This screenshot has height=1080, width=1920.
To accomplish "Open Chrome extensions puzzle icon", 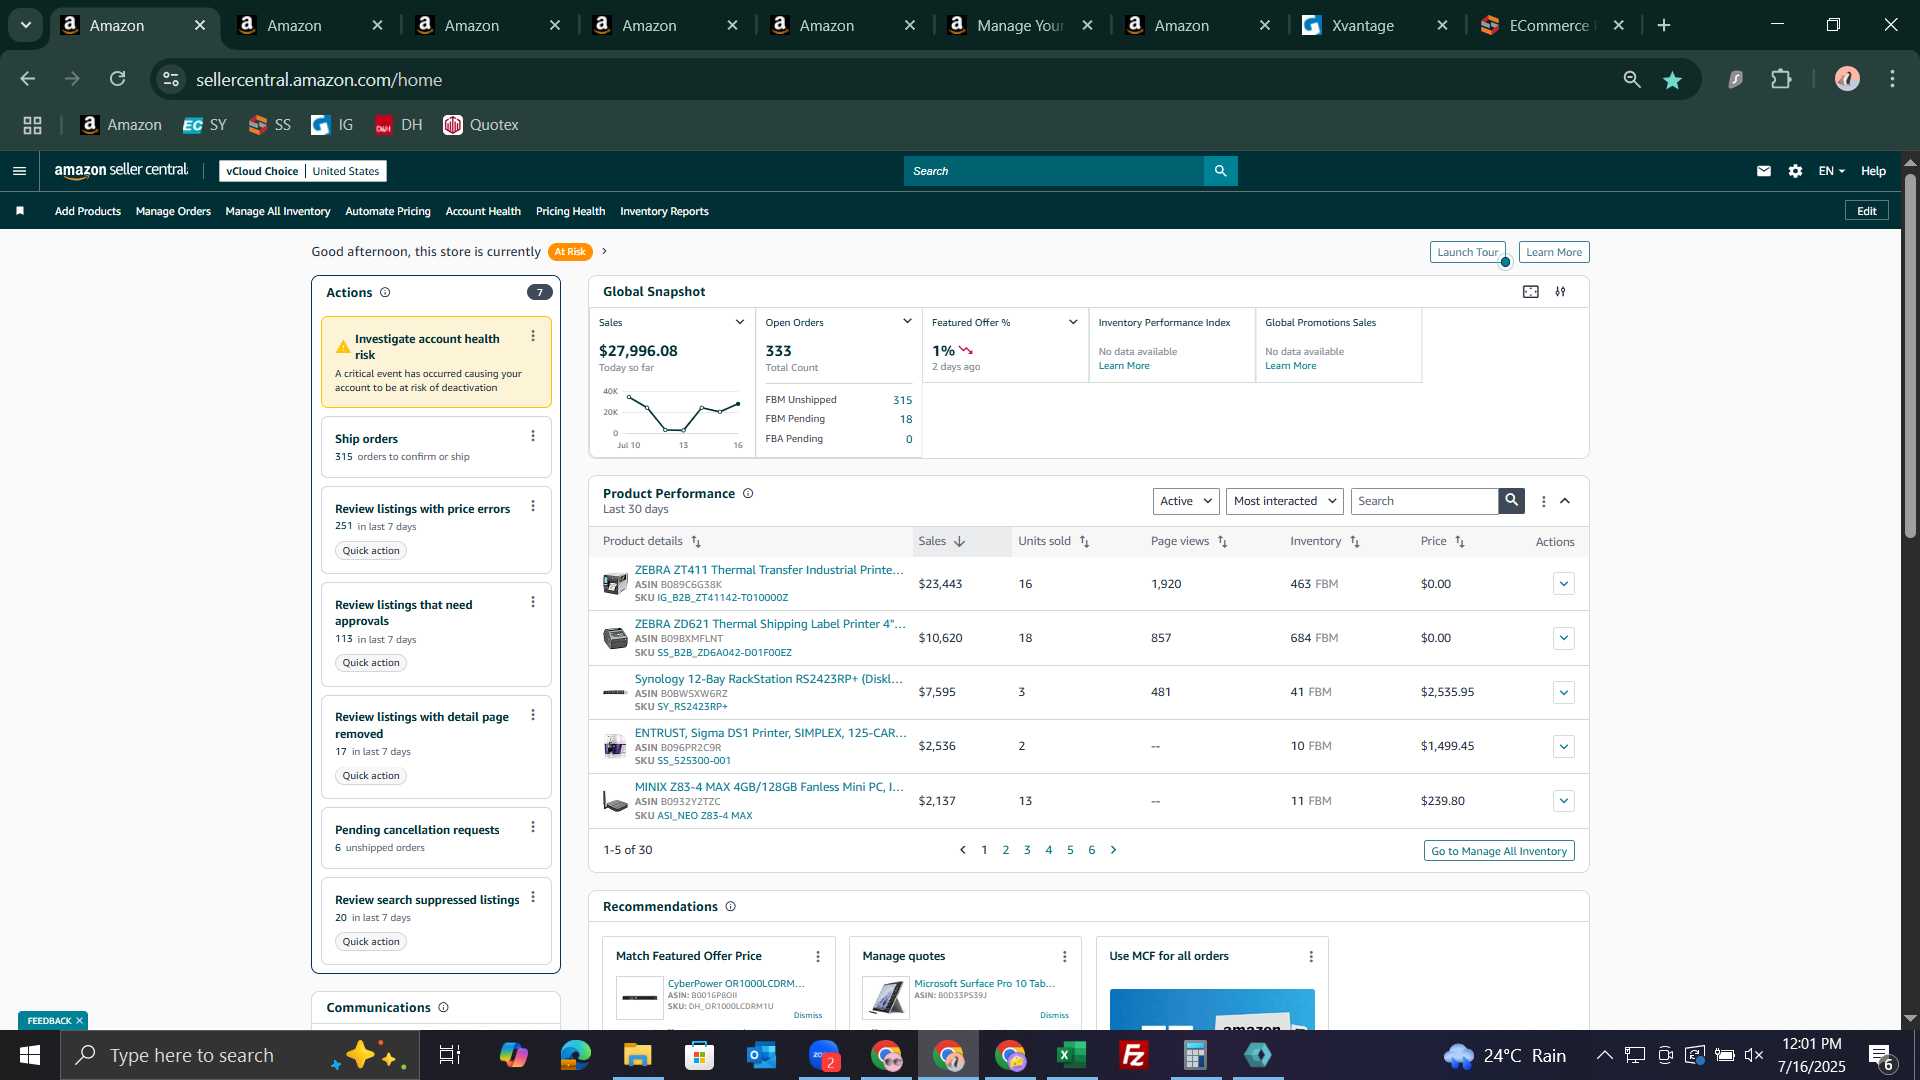I will [x=1781, y=79].
